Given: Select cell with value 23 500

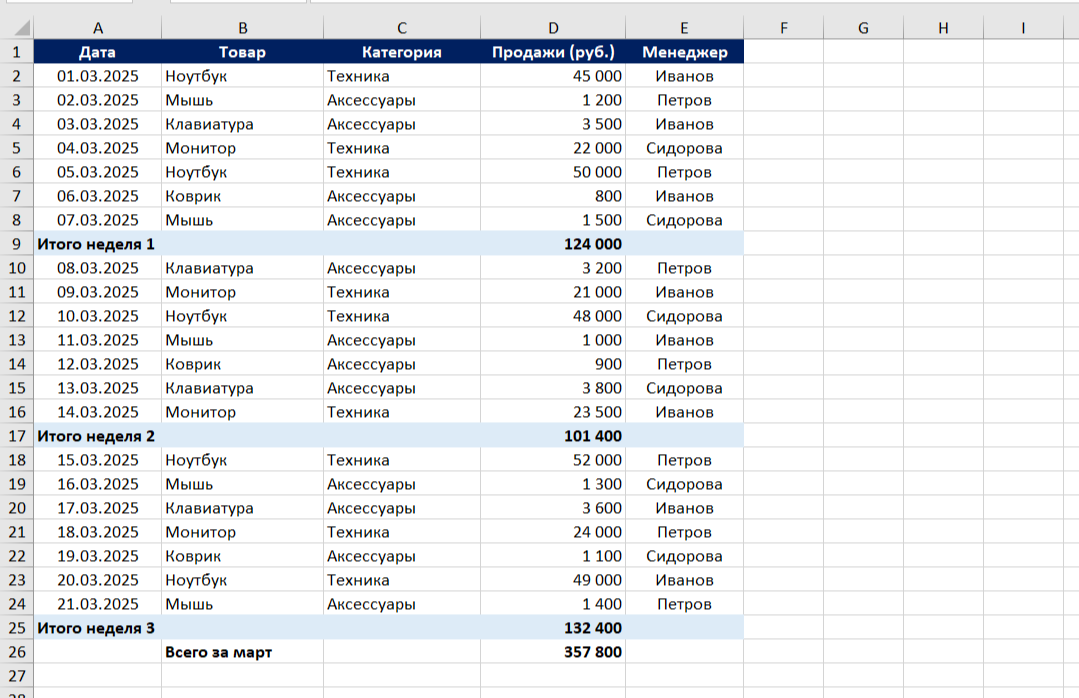Looking at the screenshot, I should point(553,412).
